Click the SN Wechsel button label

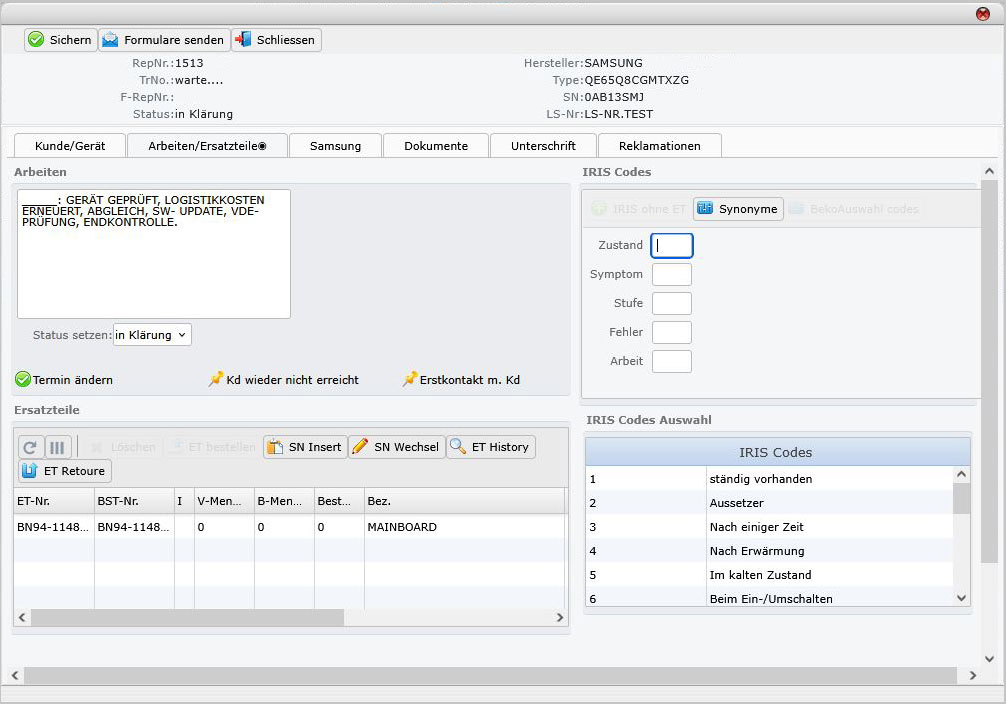407,447
